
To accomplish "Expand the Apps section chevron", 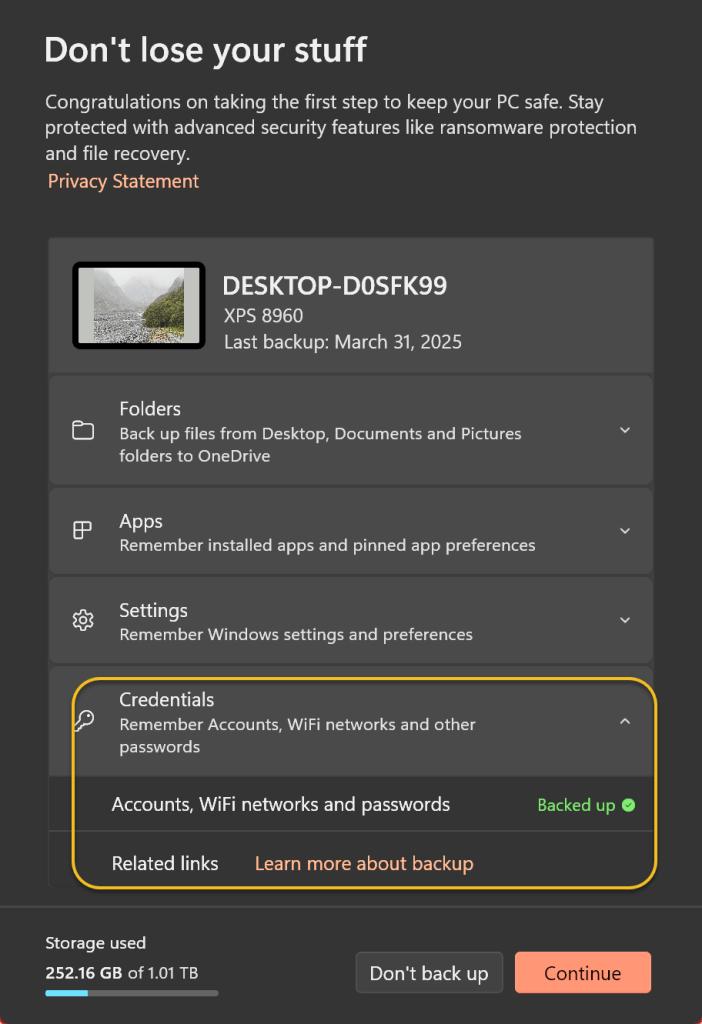I will point(625,531).
